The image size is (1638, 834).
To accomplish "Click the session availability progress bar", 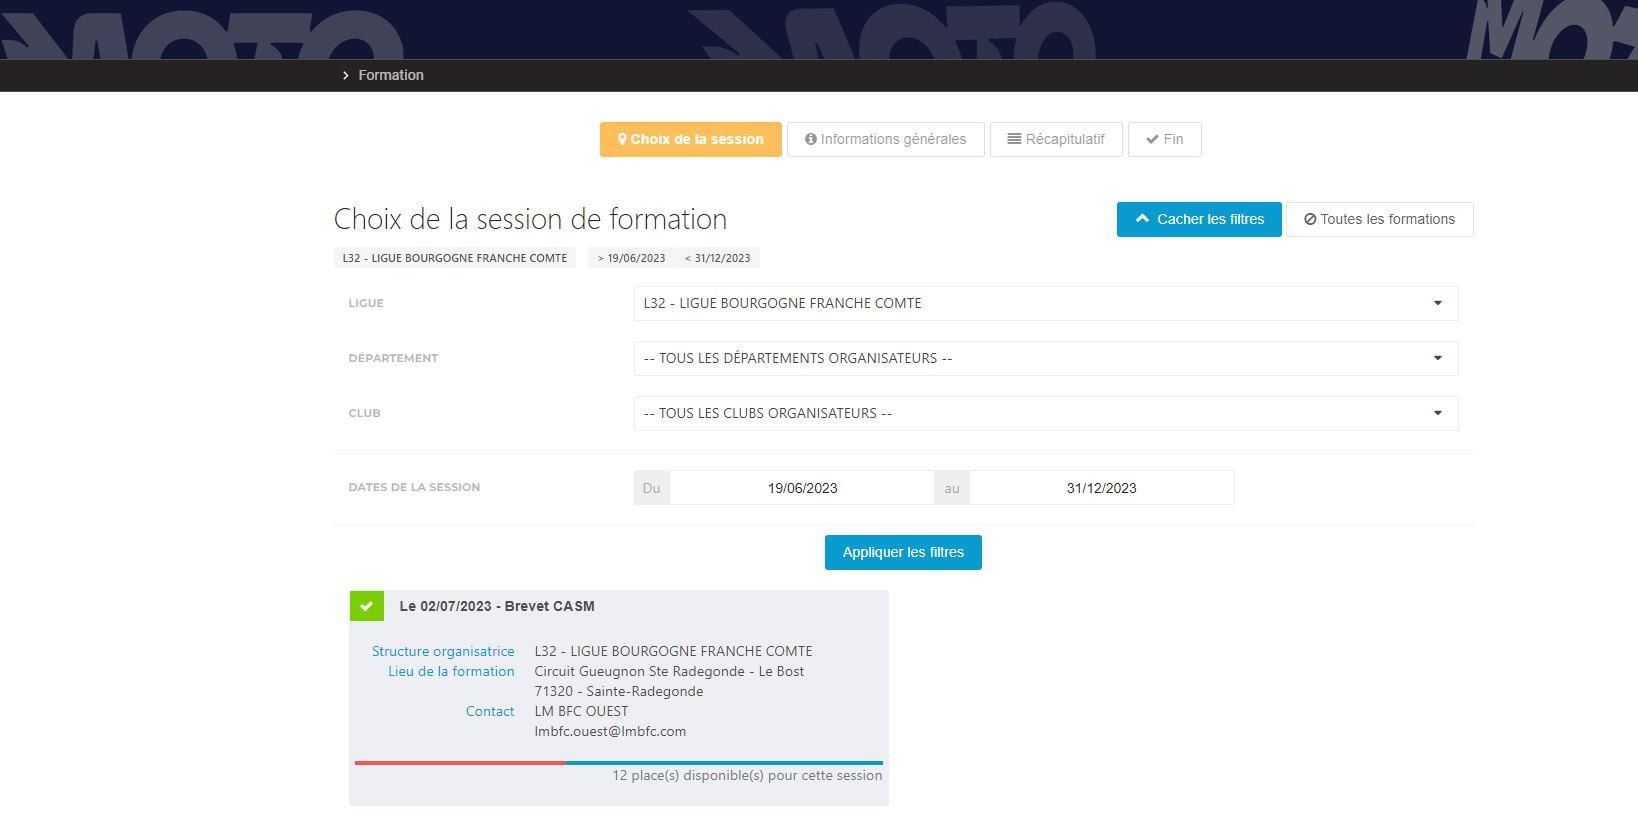I will point(618,763).
